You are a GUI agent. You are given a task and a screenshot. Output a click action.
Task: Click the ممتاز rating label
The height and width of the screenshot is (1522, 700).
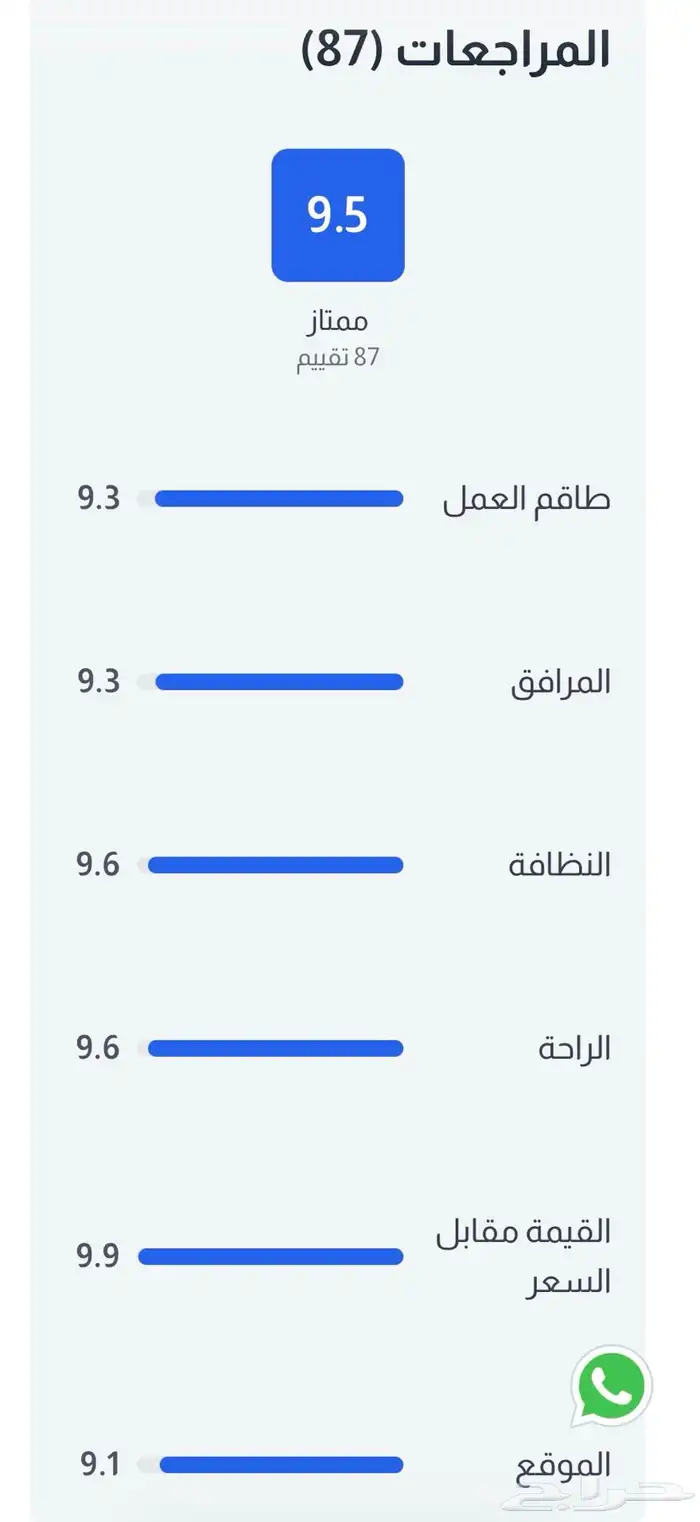click(338, 321)
